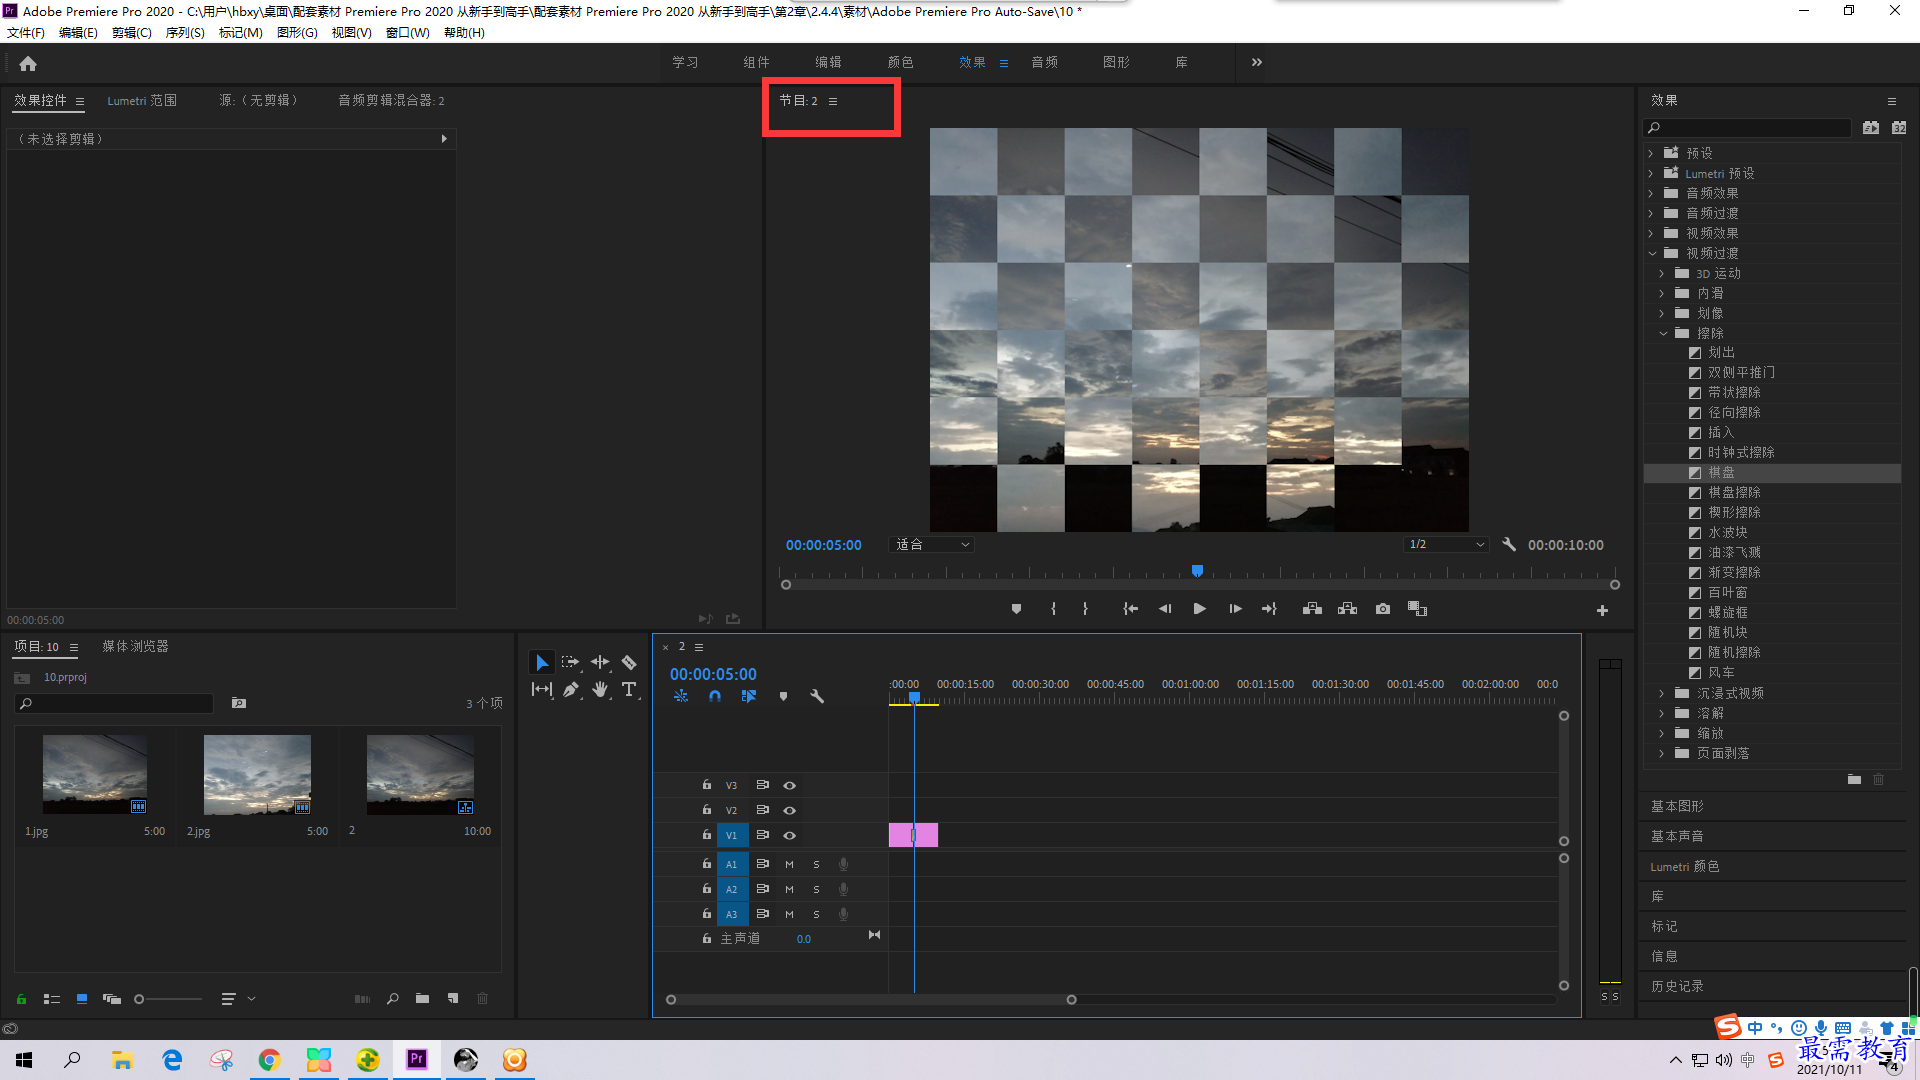Viewport: 1920px width, 1080px height.
Task: Expand the 视频效果 folder
Action: 1651,233
